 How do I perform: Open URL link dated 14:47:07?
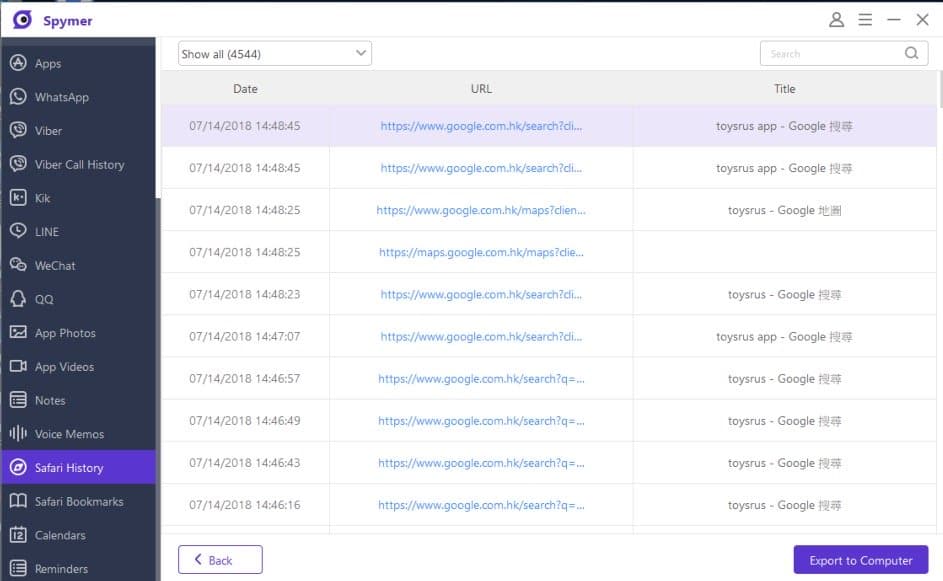(x=481, y=336)
